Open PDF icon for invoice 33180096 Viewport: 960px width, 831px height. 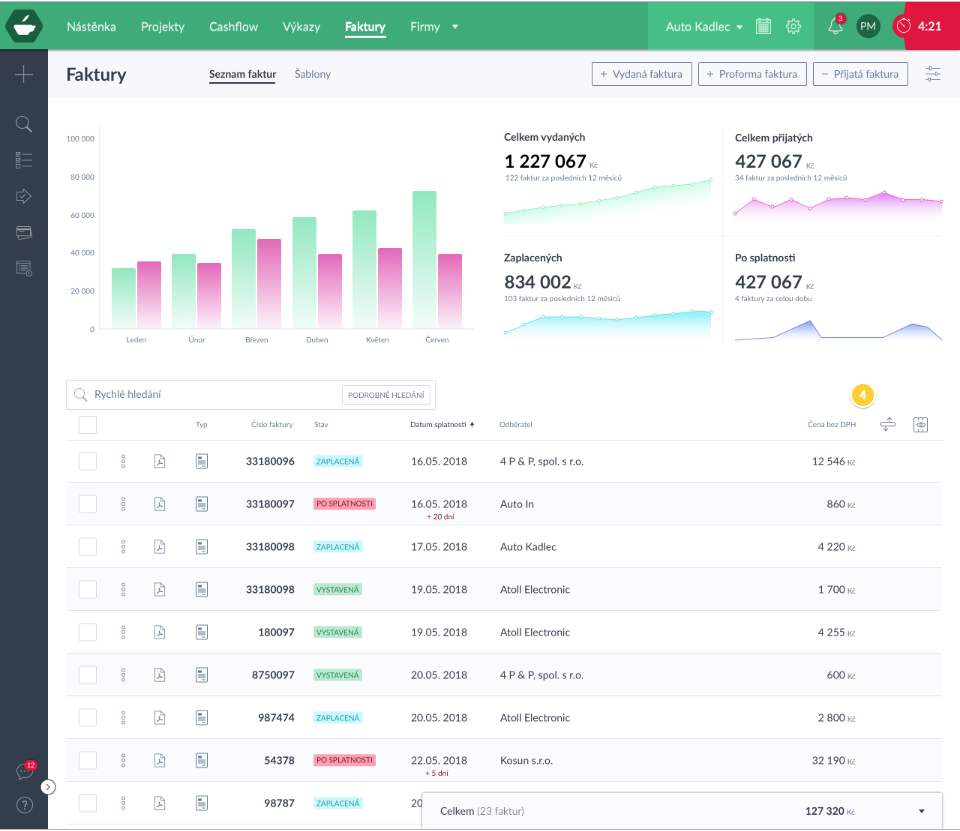tap(159, 461)
